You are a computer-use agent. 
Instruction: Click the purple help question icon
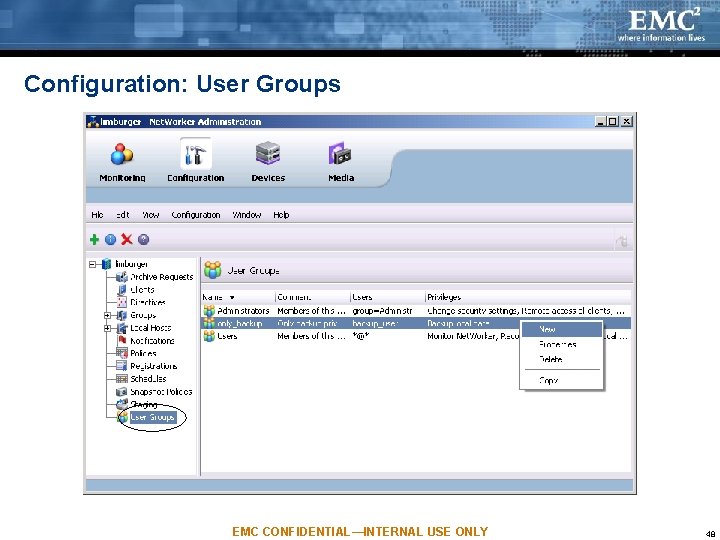pos(143,239)
